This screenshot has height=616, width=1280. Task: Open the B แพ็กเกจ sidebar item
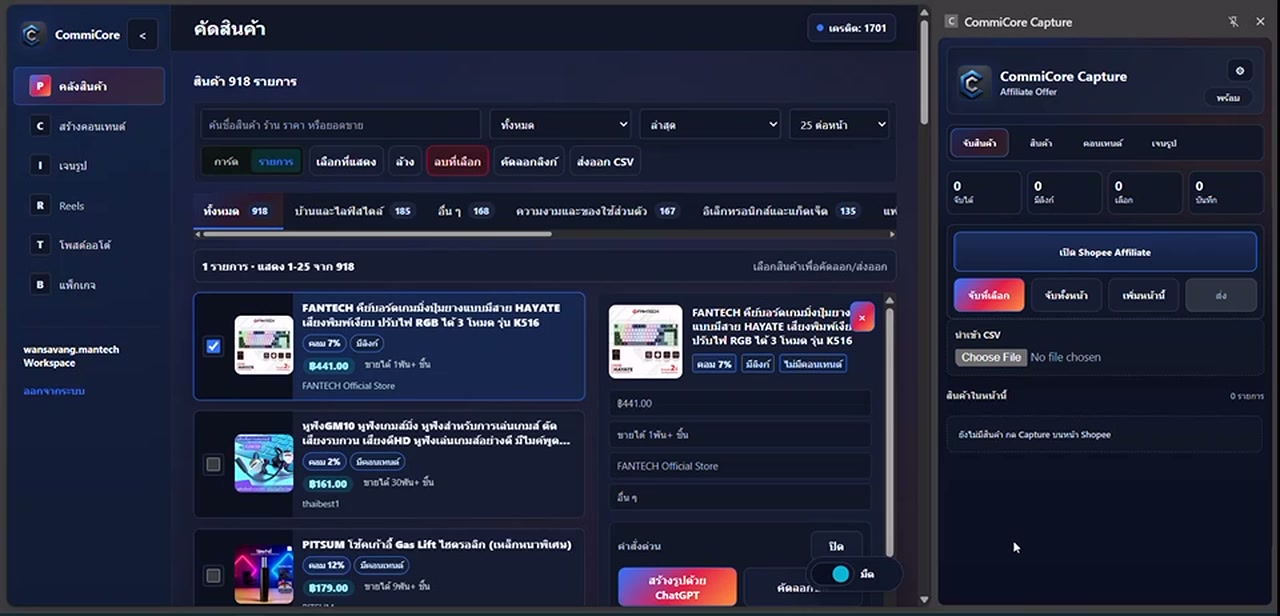89,285
